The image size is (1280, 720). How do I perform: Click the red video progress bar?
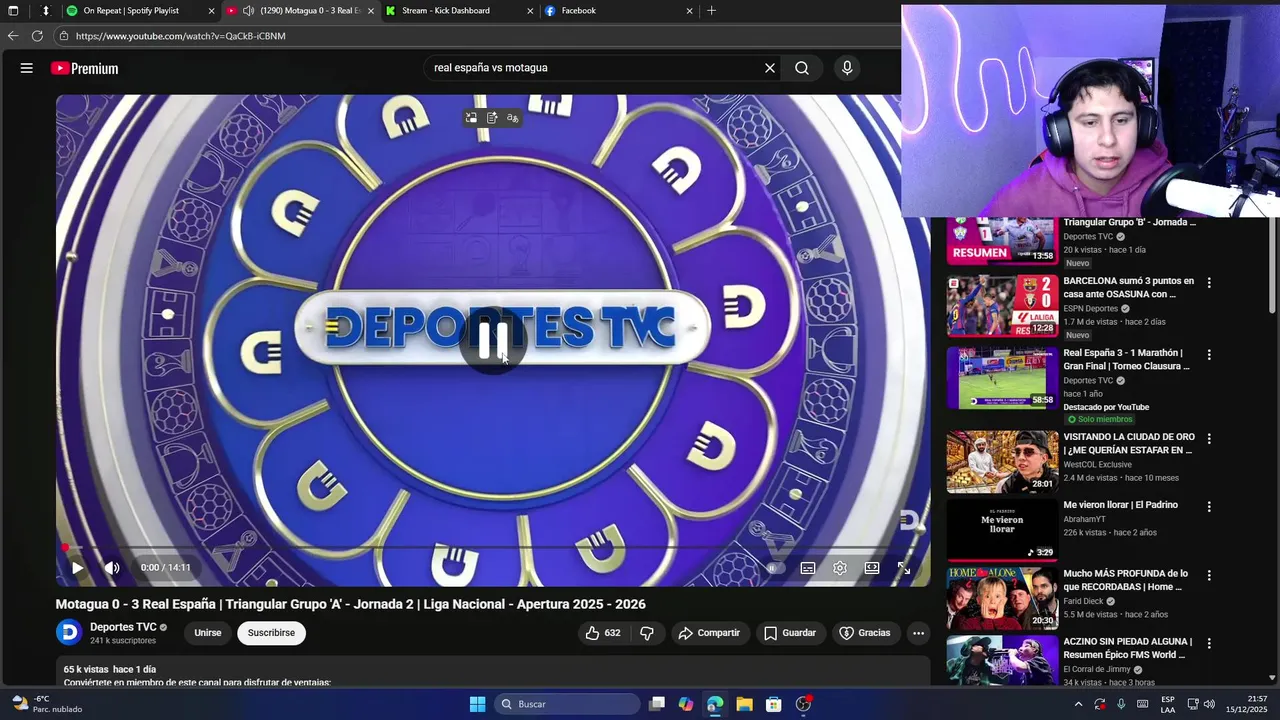492,548
